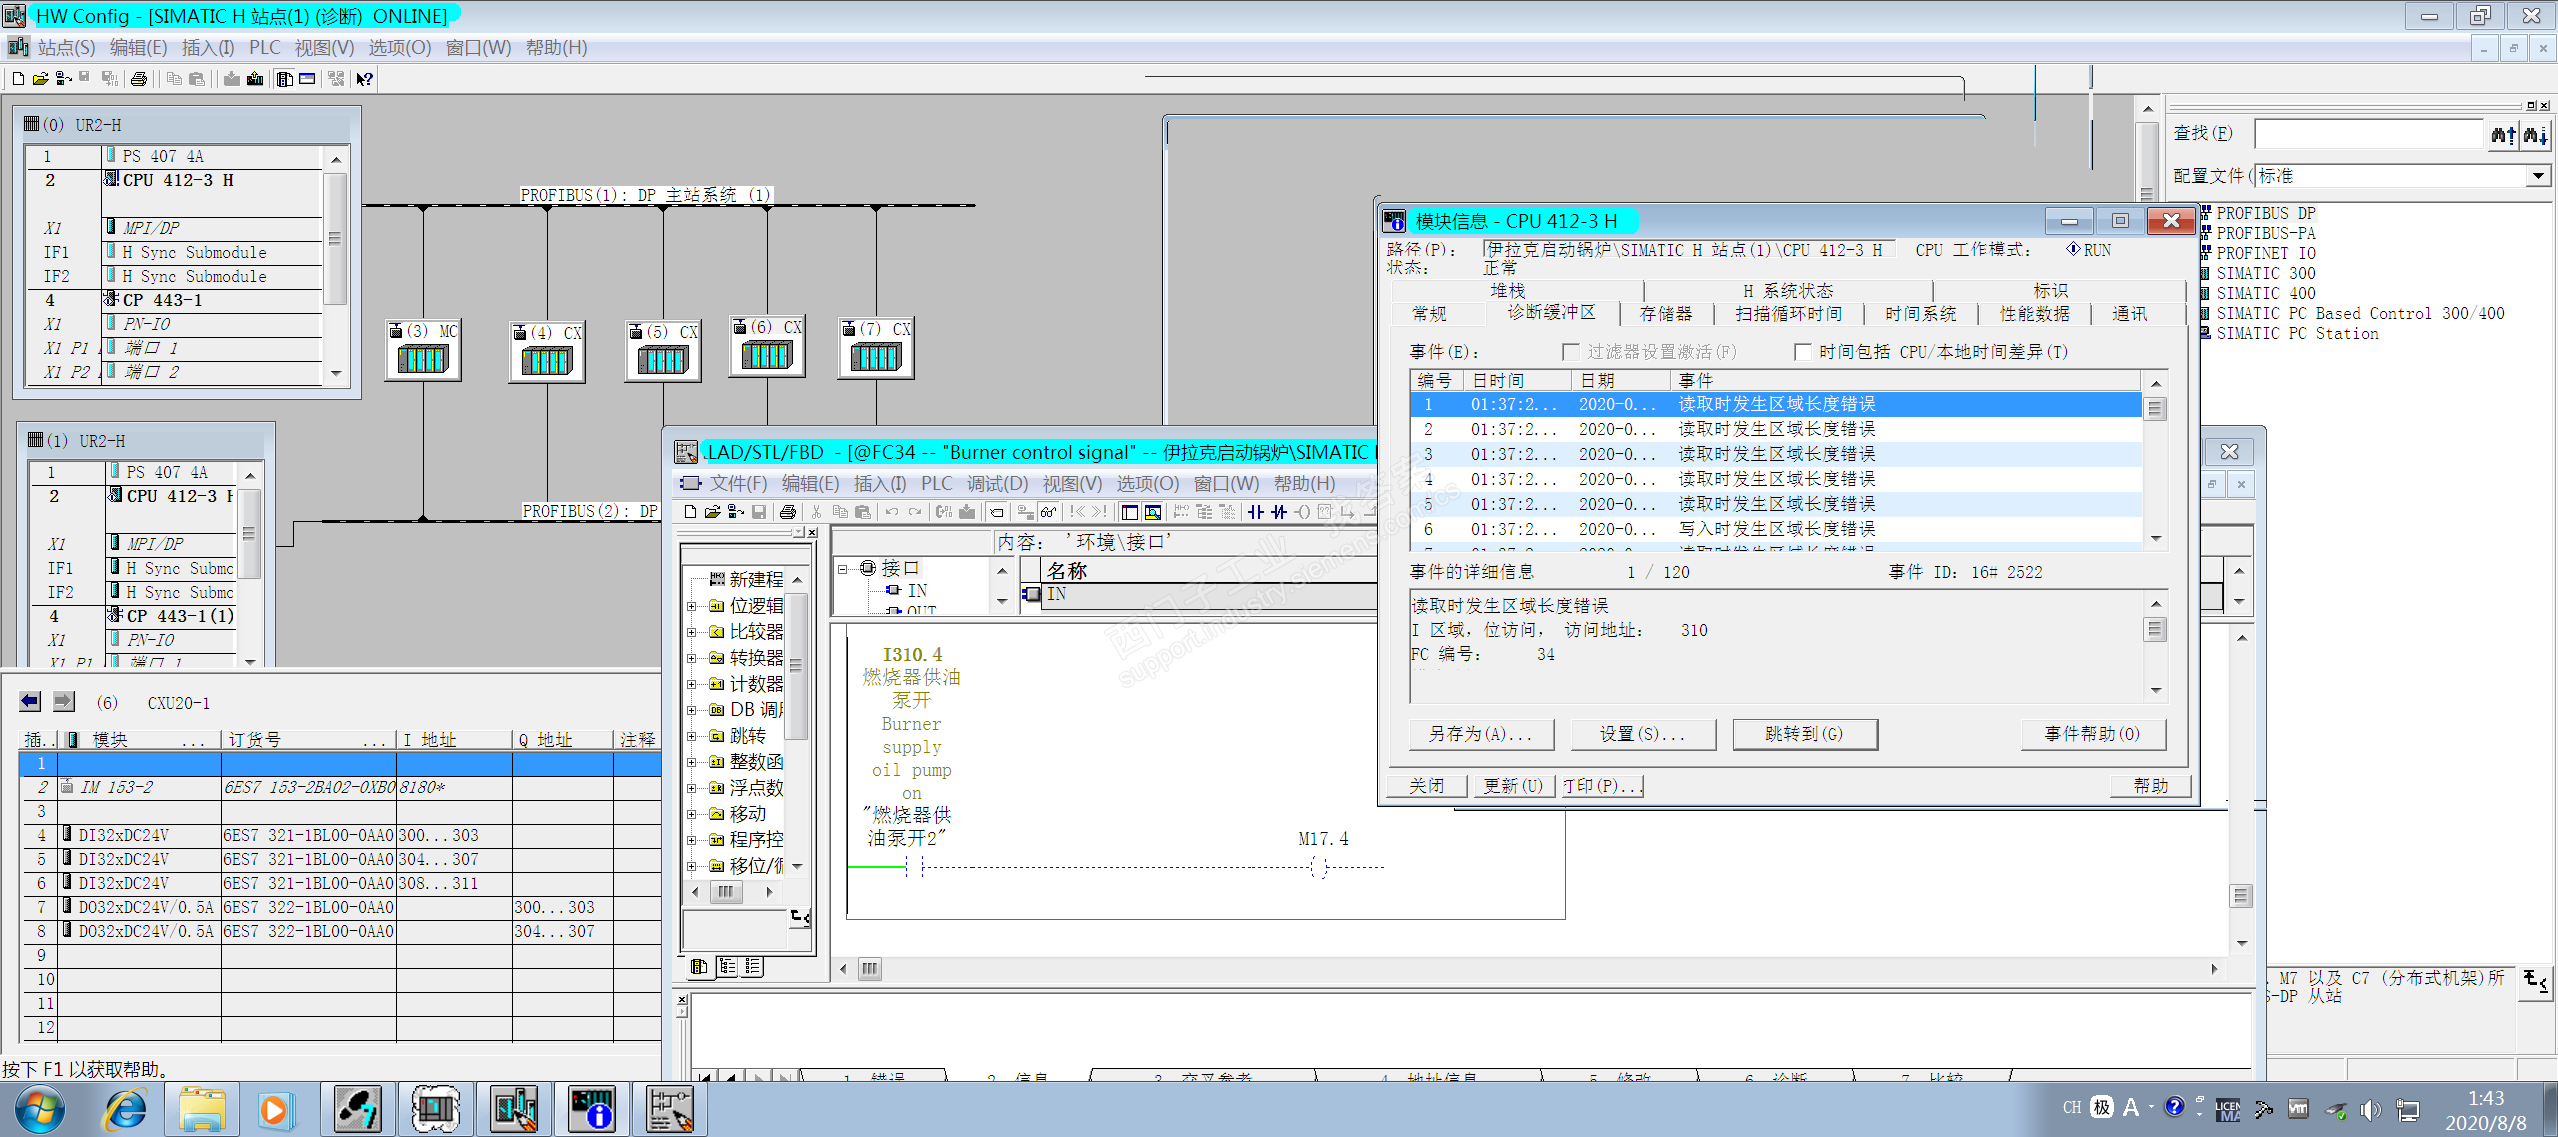Toggle the hardware catalog icon in HW Config toolbar
The height and width of the screenshot is (1137, 2558).
click(285, 79)
